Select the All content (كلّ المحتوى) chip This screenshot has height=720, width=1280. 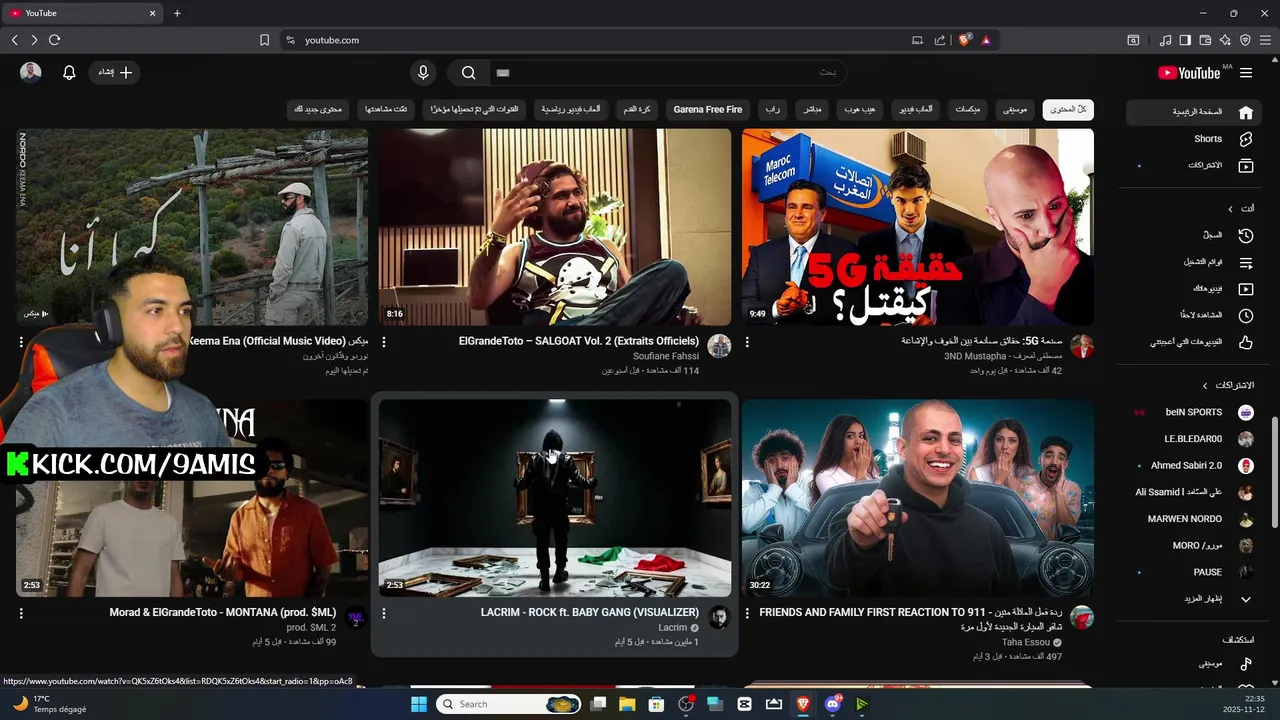click(x=1068, y=109)
